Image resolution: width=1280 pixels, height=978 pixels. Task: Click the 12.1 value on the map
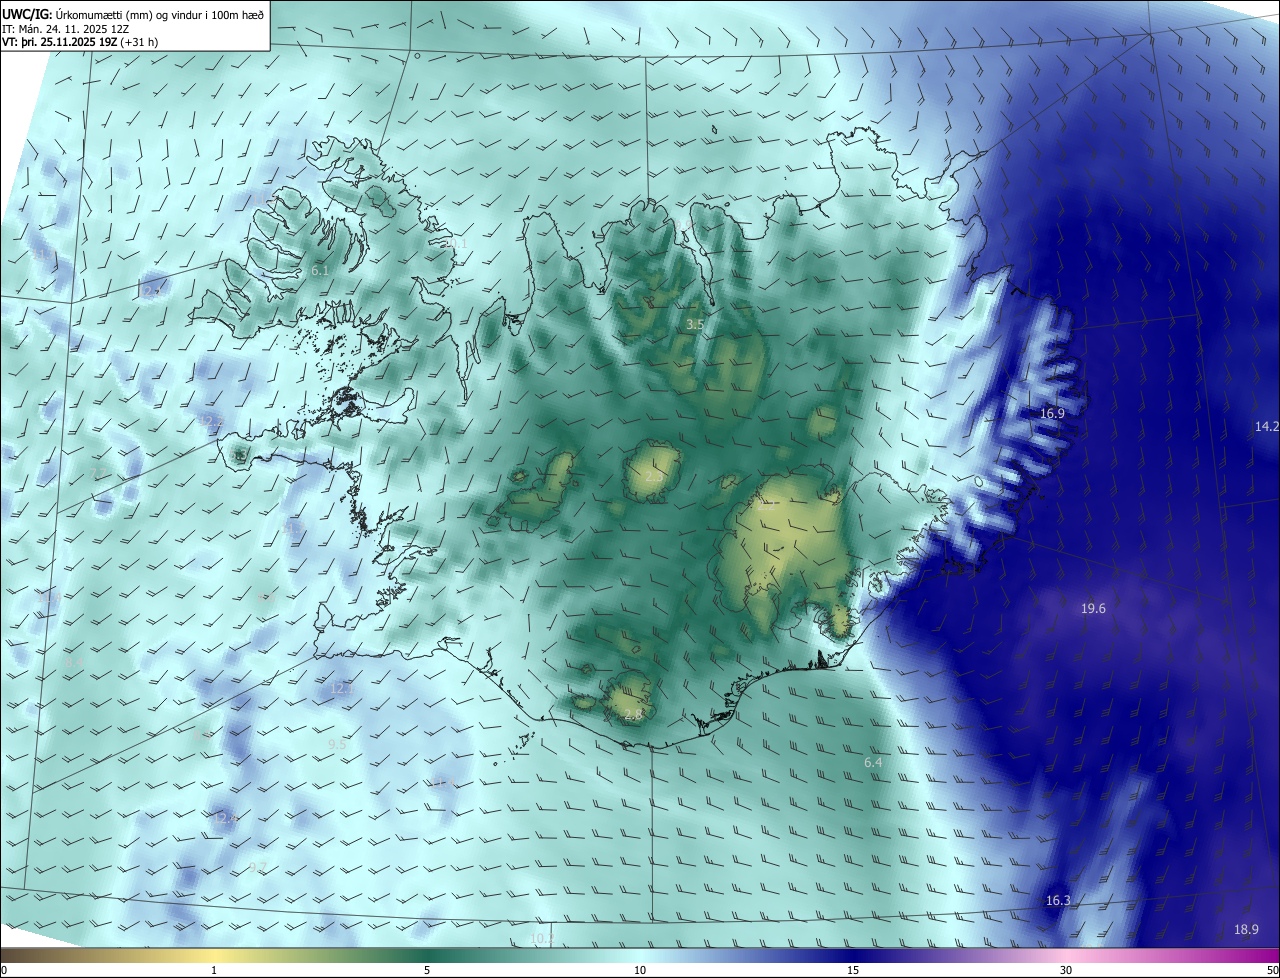tap(342, 688)
